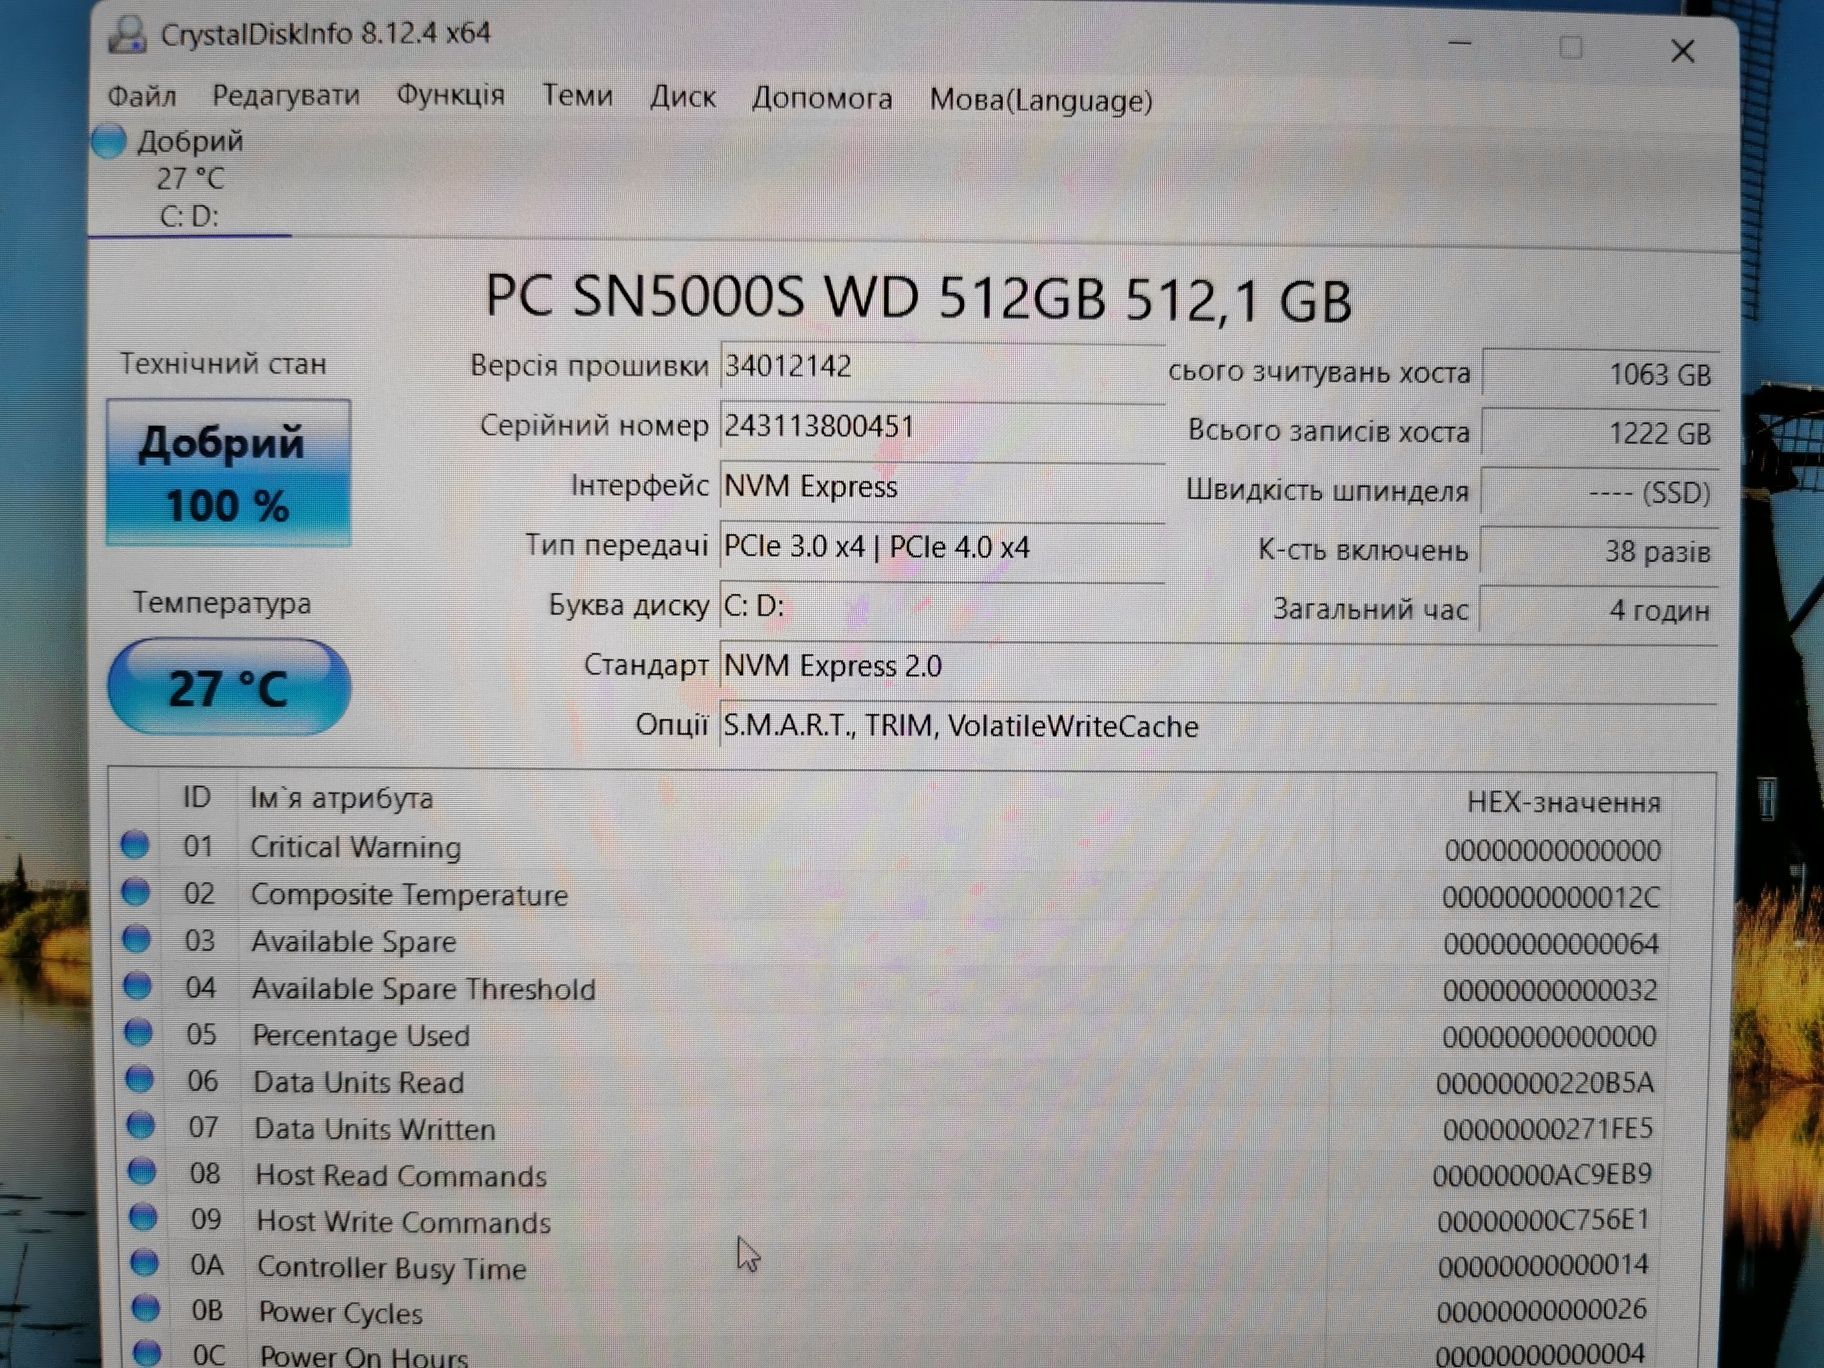Click the status orb for Composite Temperature row

click(x=136, y=892)
